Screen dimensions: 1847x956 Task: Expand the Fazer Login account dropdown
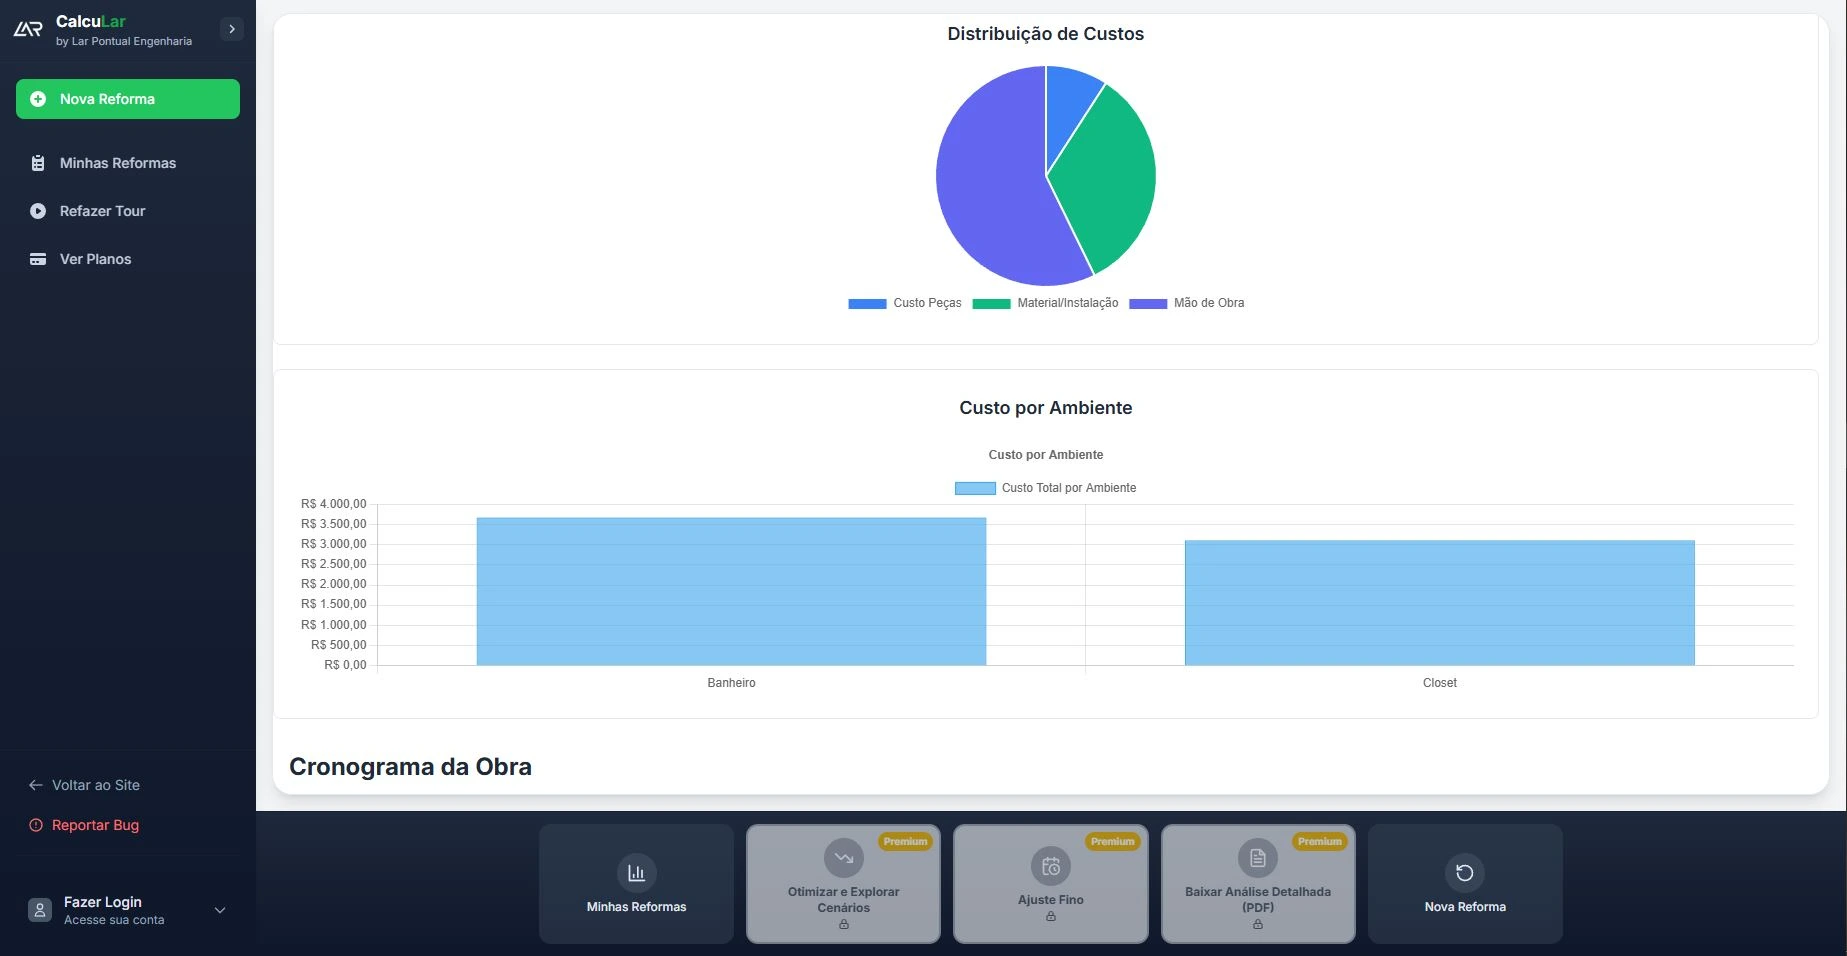[x=220, y=910]
